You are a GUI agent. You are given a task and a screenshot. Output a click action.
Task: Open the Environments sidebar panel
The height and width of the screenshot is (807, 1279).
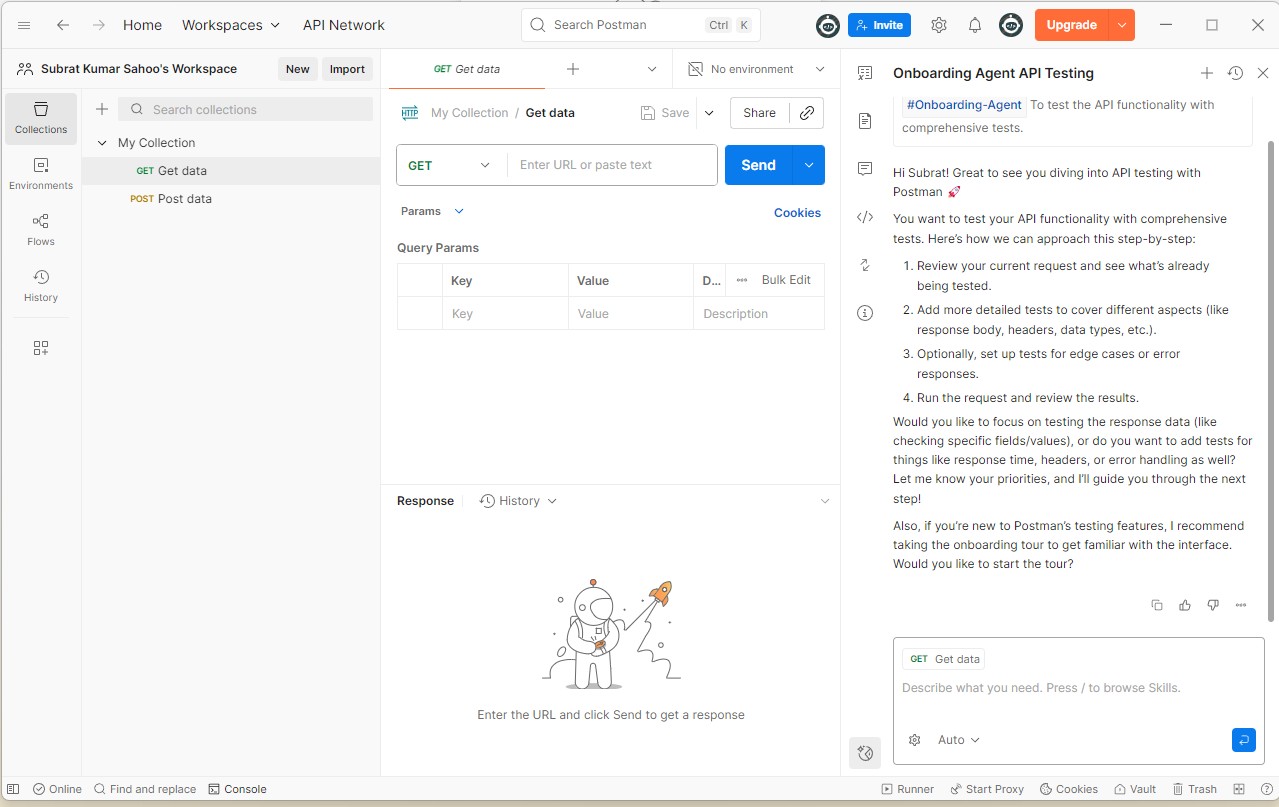(x=41, y=173)
